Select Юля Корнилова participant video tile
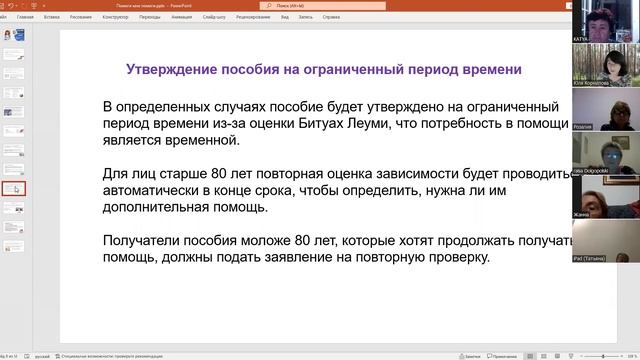 [x=606, y=65]
